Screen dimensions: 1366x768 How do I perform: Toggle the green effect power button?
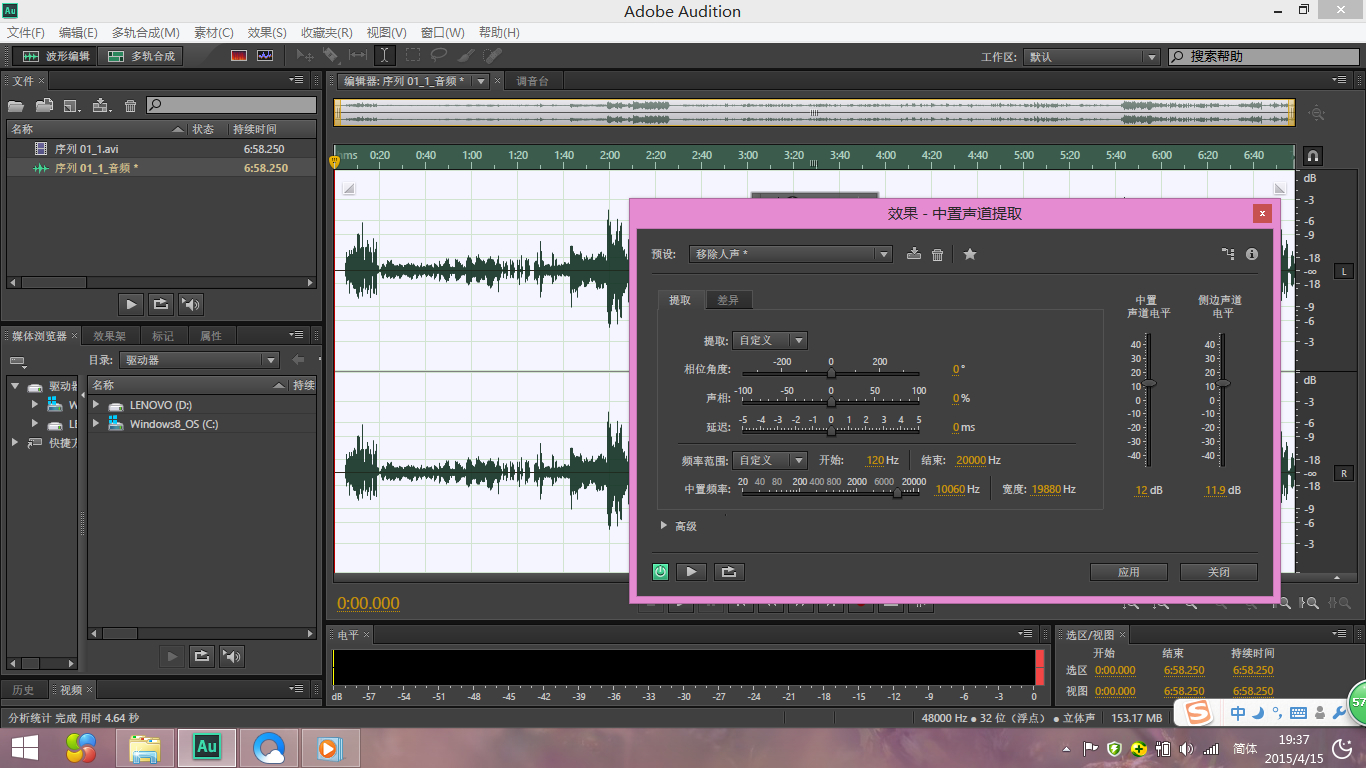660,572
